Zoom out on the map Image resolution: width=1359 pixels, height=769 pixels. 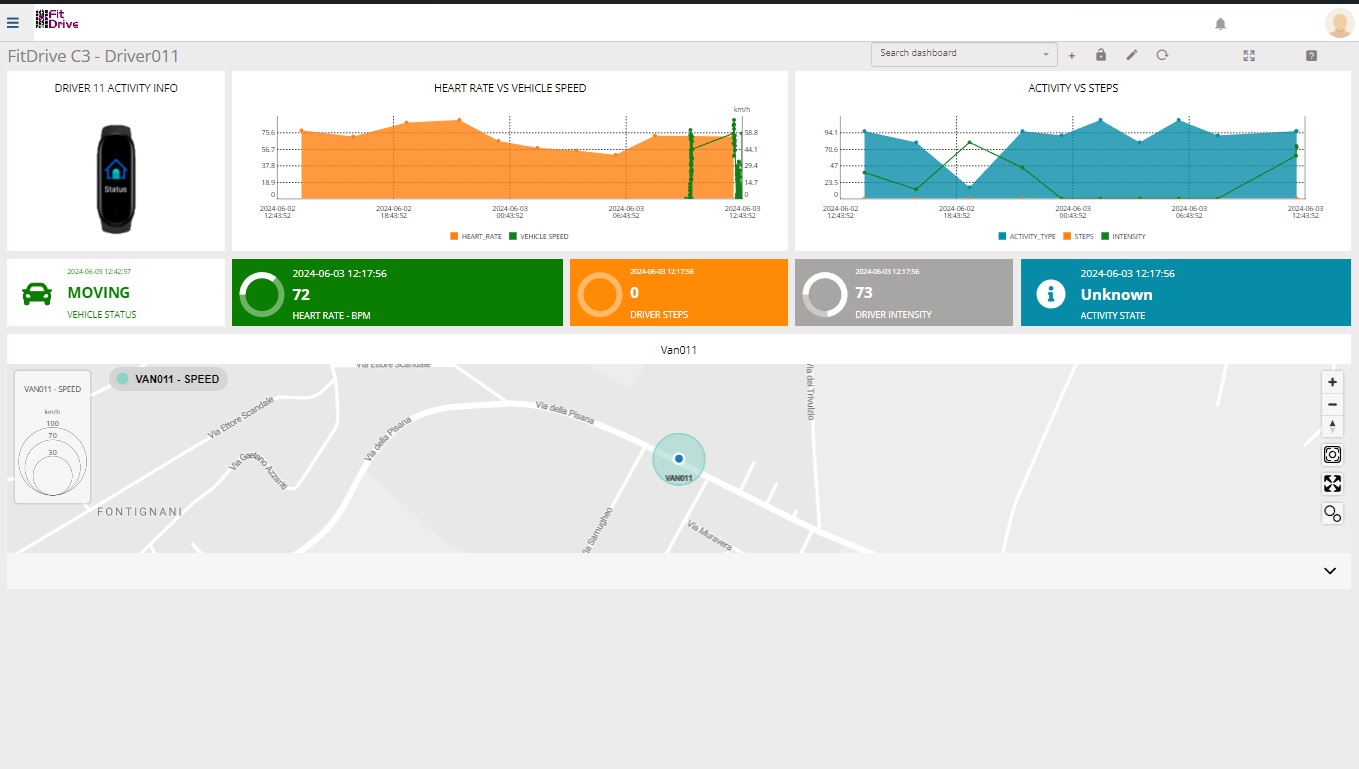coord(1332,404)
